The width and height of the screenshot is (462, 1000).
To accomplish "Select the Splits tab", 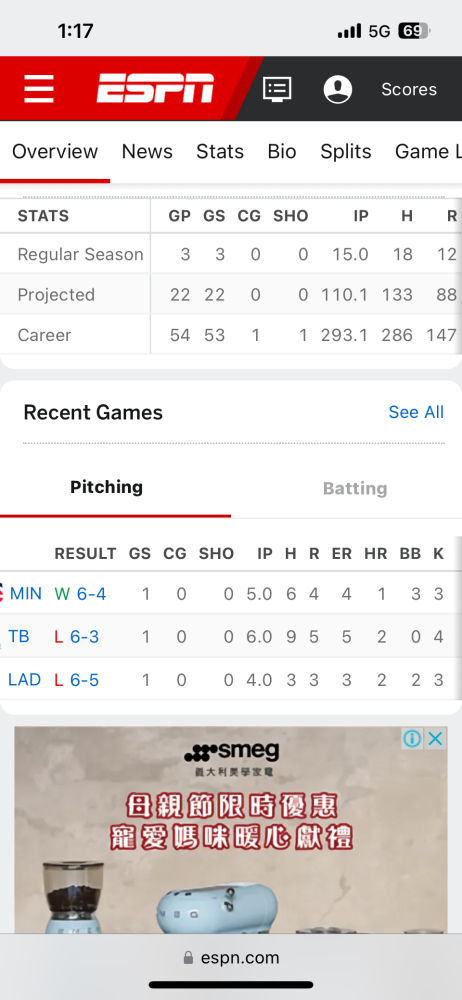I will click(x=346, y=151).
